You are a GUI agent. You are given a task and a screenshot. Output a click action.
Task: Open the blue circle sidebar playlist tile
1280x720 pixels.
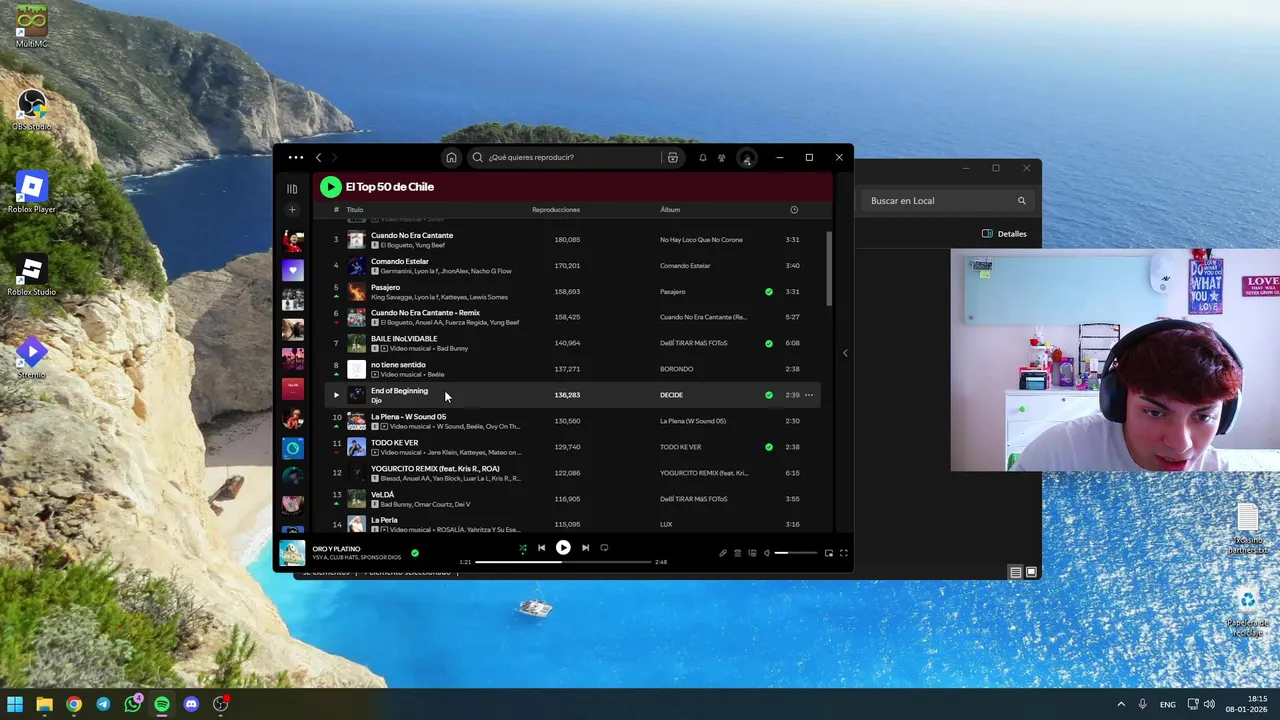(292, 448)
